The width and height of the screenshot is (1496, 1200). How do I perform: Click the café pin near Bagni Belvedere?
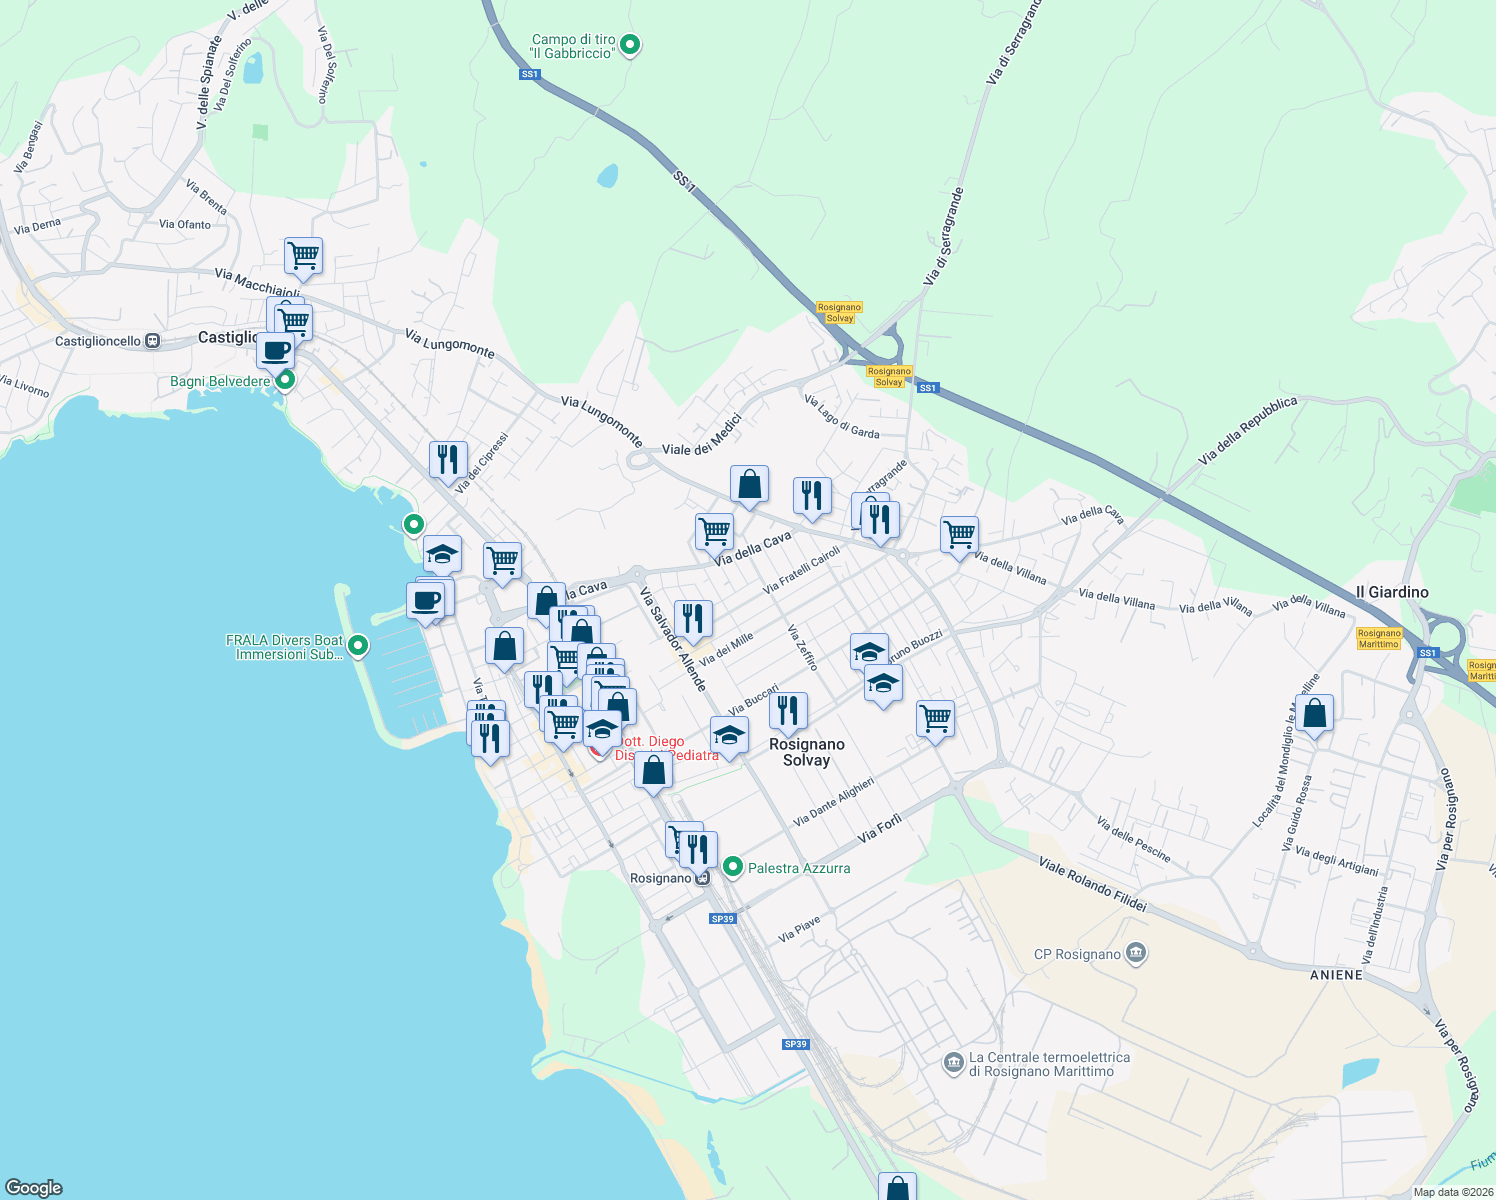[x=276, y=351]
